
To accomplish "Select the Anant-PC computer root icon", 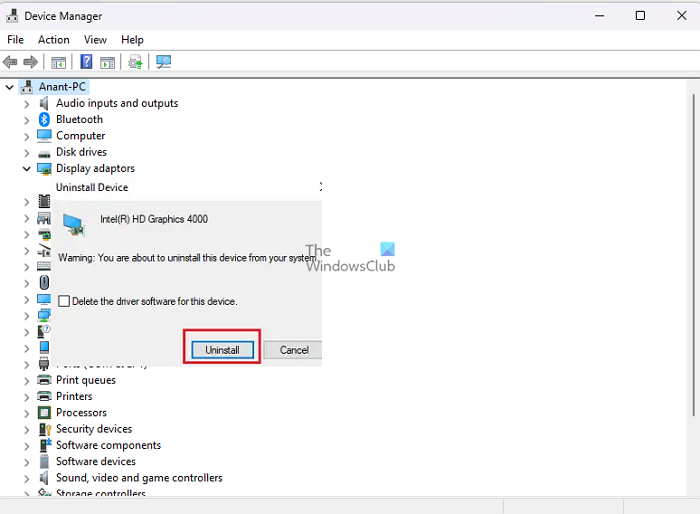I will tap(27, 87).
